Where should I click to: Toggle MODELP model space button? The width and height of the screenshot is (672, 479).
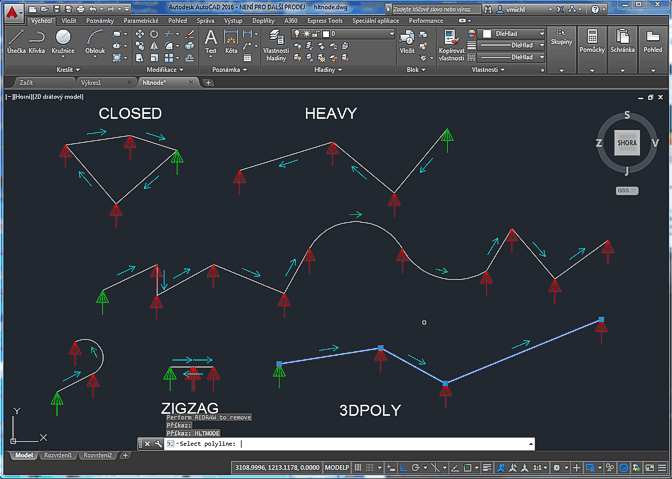pyautogui.click(x=336, y=467)
